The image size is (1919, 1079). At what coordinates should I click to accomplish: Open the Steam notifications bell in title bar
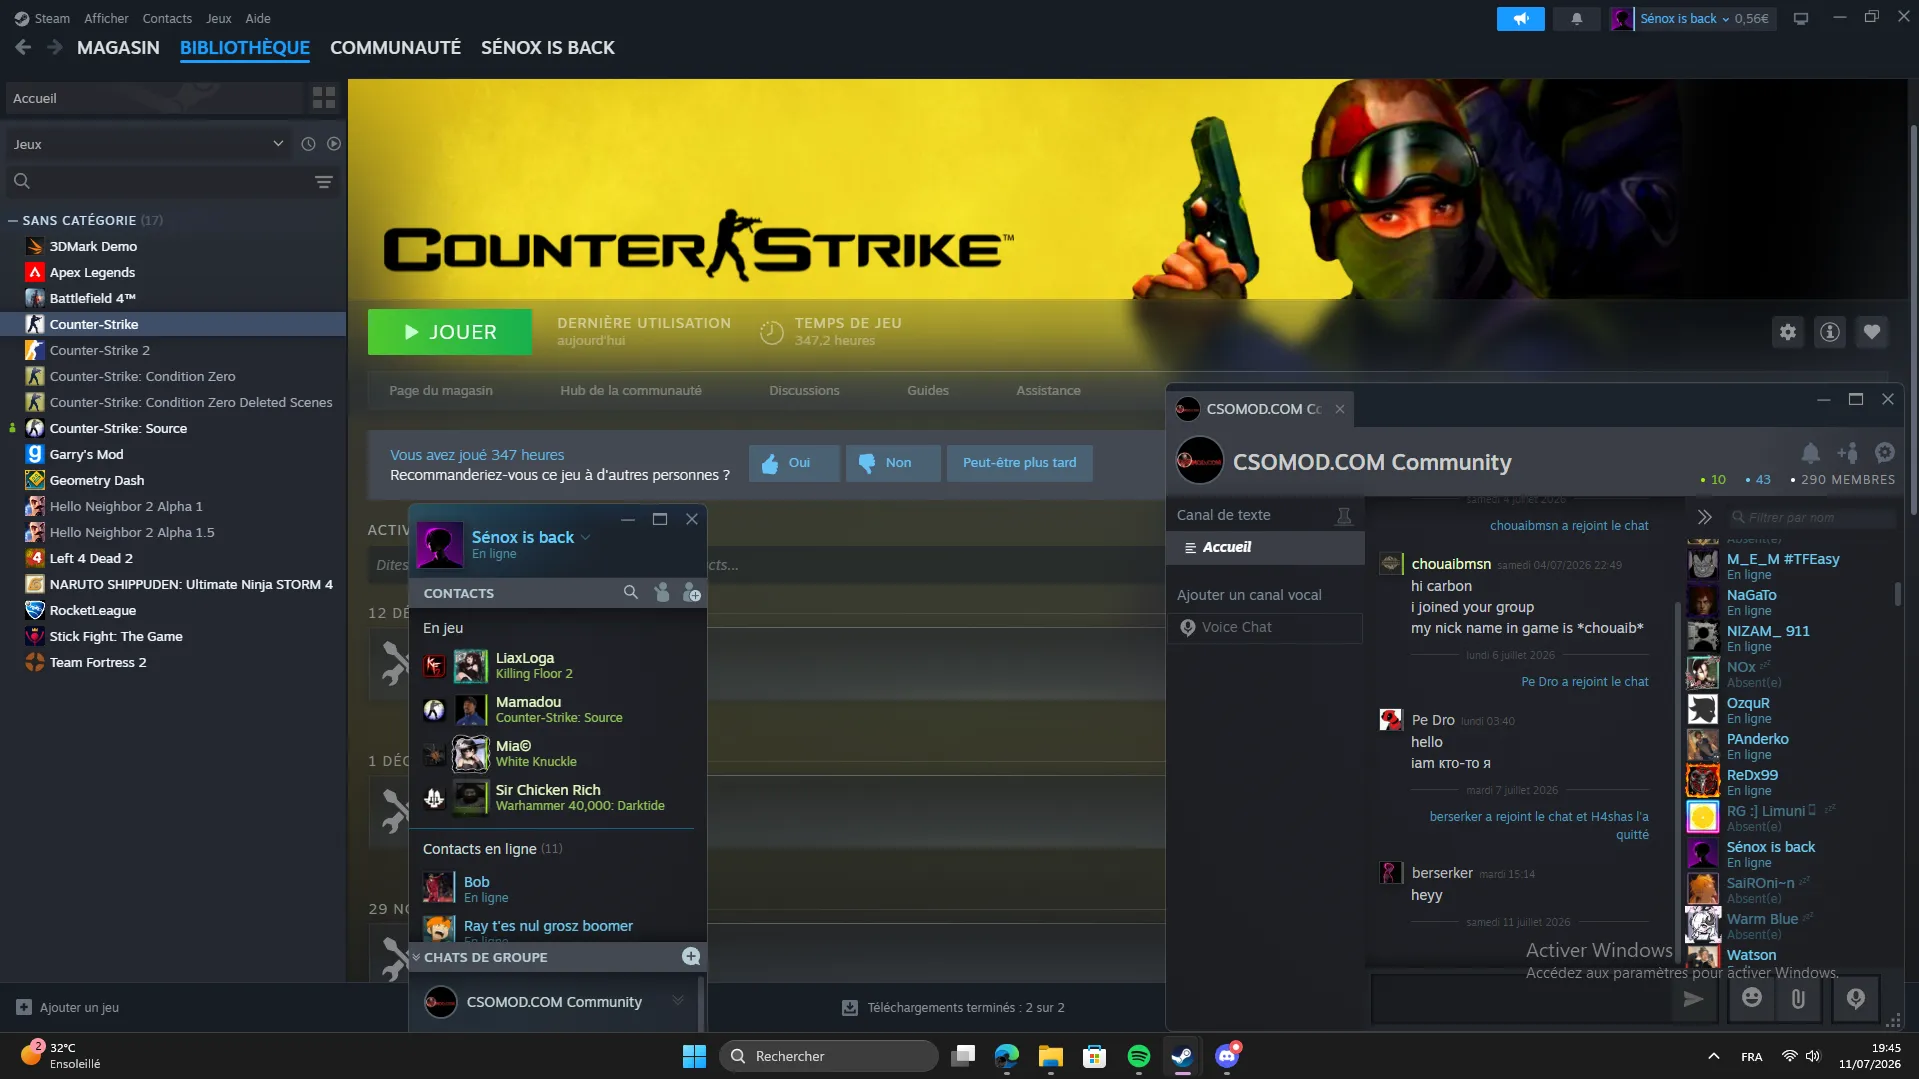click(x=1576, y=18)
